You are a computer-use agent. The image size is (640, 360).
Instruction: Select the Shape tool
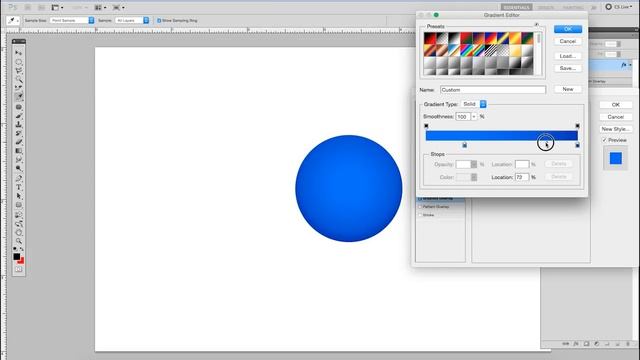tap(18, 205)
